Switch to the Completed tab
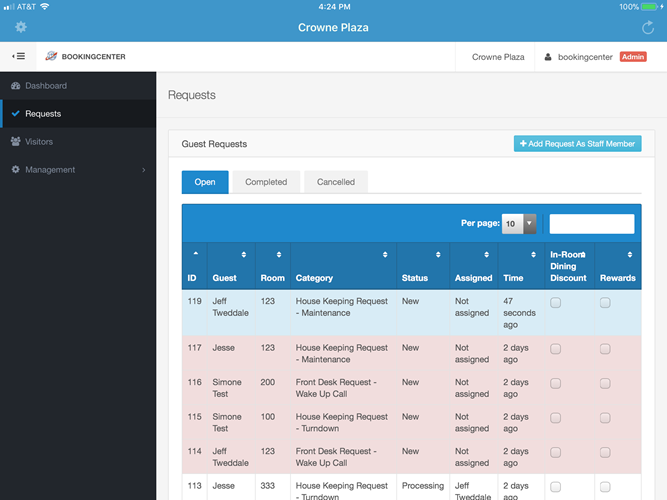667x500 pixels. [266, 182]
